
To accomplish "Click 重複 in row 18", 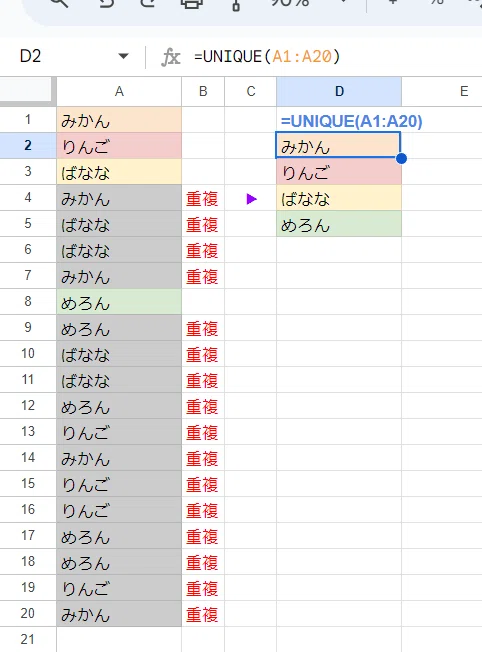I will (202, 563).
